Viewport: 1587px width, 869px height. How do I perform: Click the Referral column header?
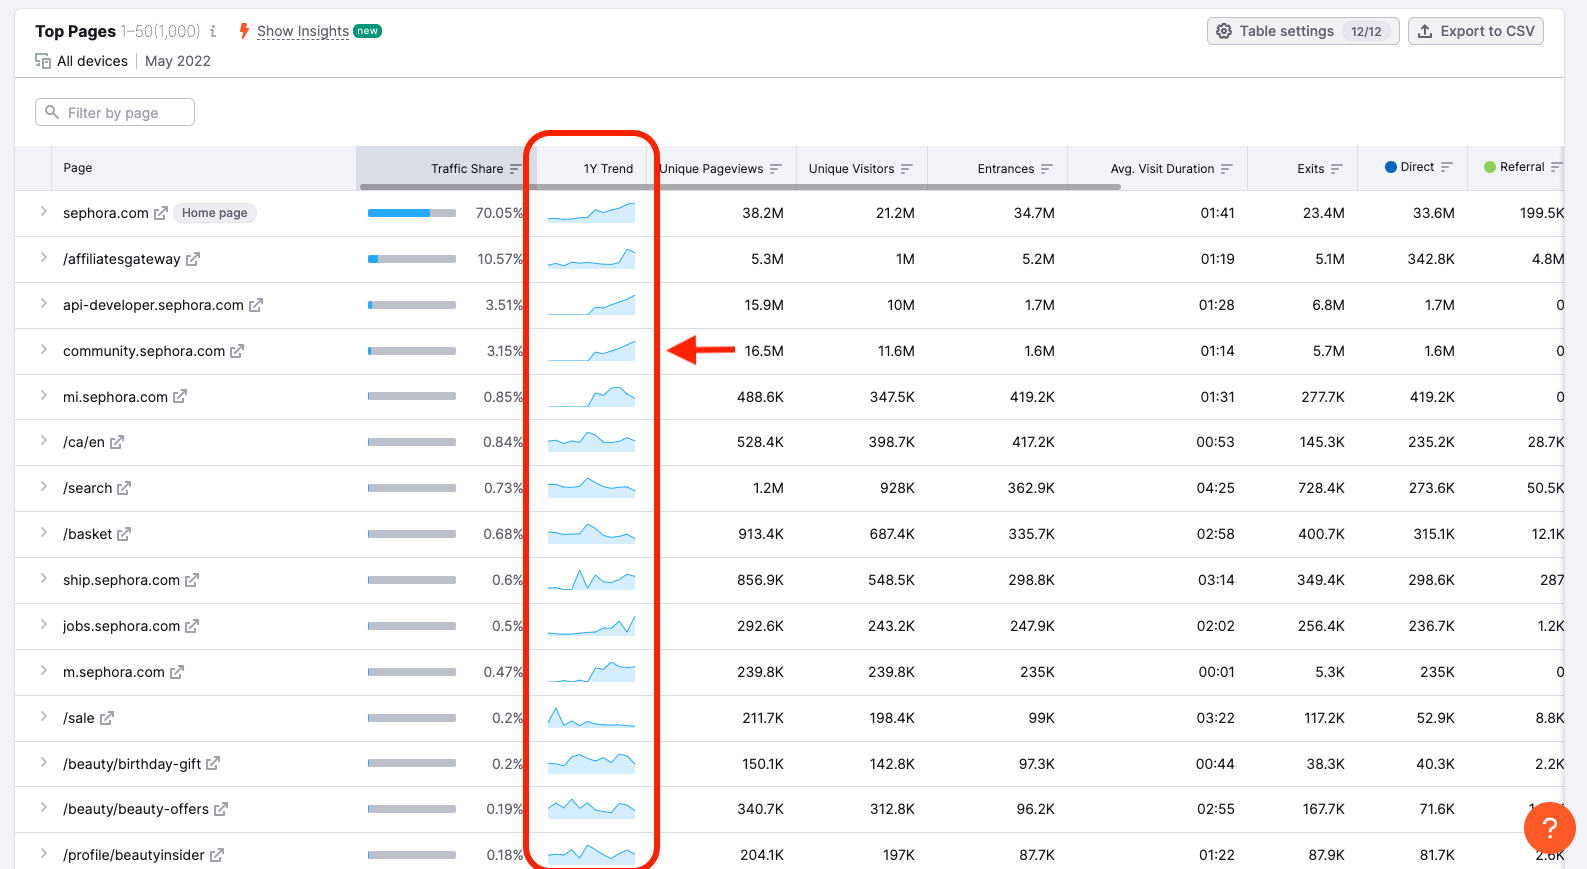pos(1522,167)
